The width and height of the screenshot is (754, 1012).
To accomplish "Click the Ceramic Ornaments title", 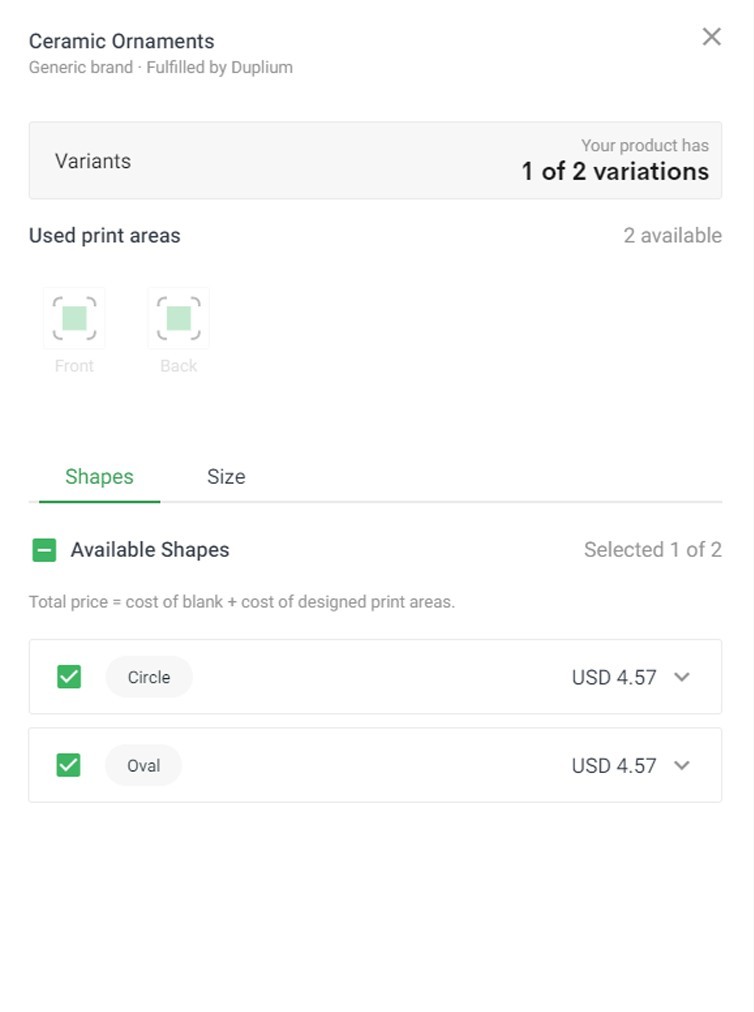I will (121, 41).
